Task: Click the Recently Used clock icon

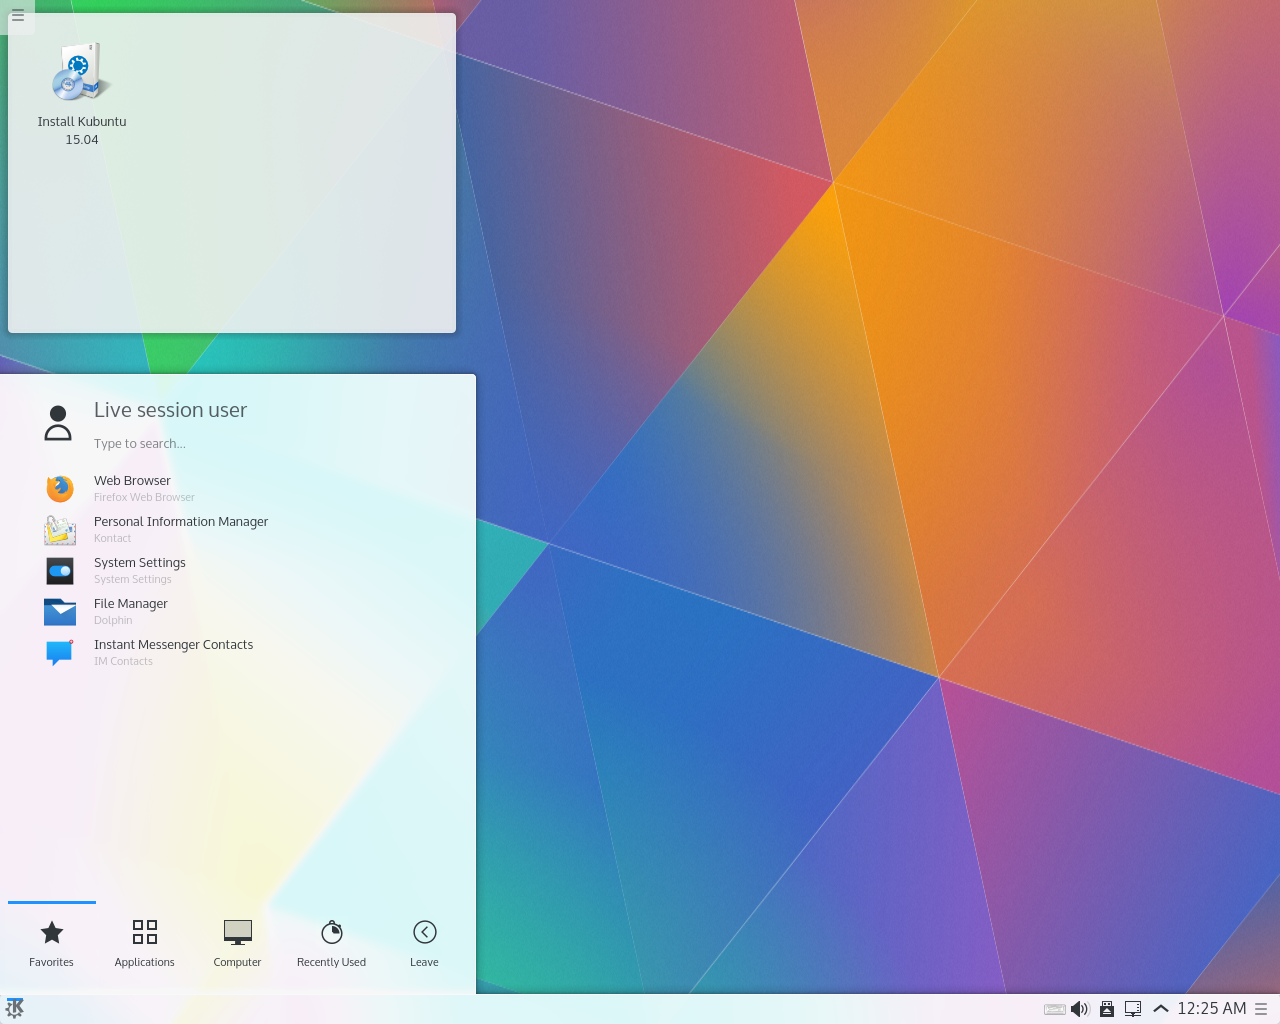Action: pyautogui.click(x=332, y=932)
